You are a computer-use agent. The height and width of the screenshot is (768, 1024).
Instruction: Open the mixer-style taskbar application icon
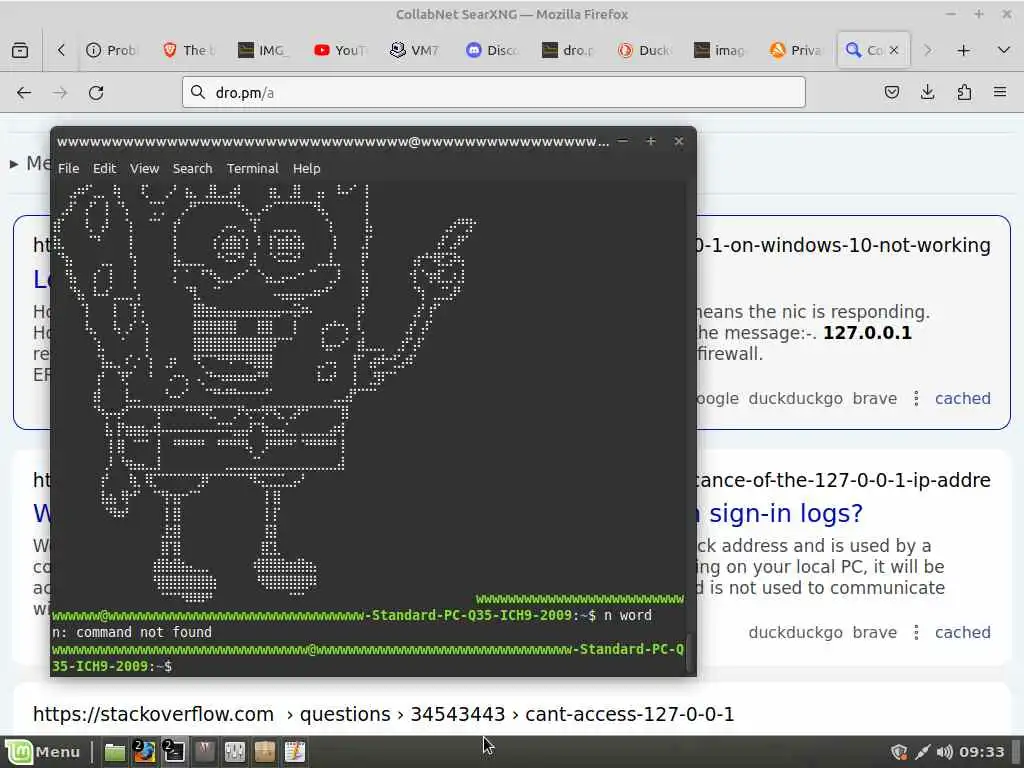point(234,752)
